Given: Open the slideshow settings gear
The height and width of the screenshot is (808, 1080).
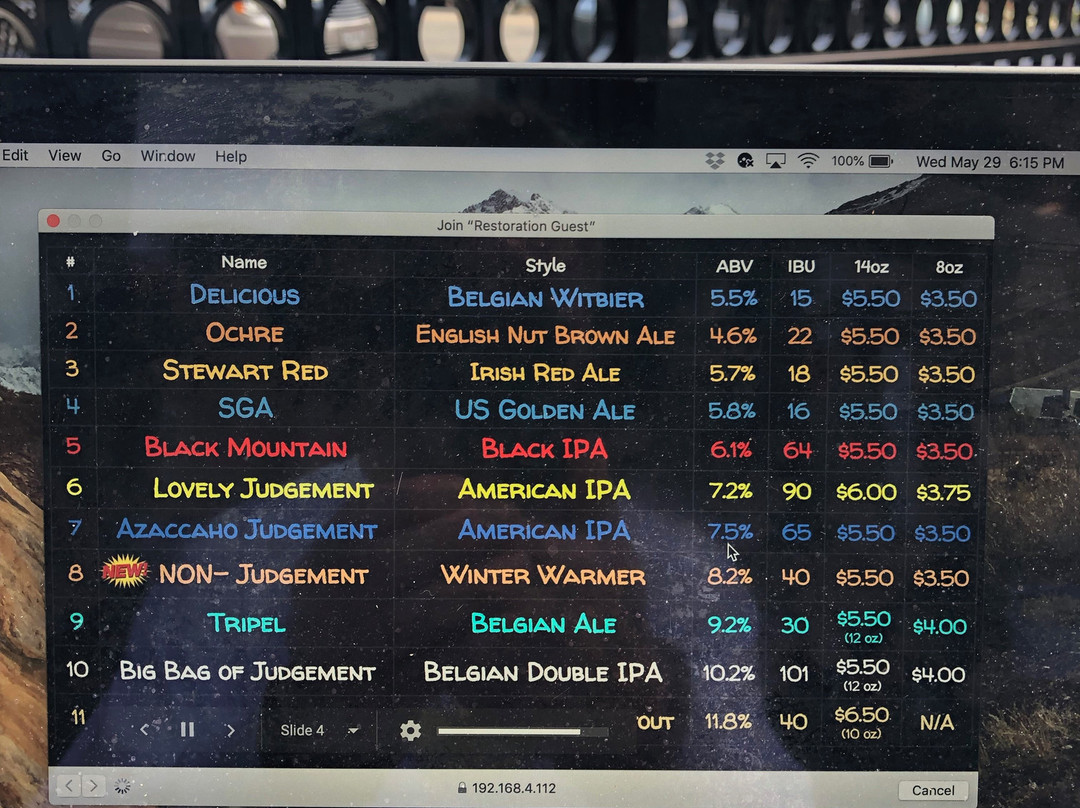Looking at the screenshot, I should pos(410,731).
